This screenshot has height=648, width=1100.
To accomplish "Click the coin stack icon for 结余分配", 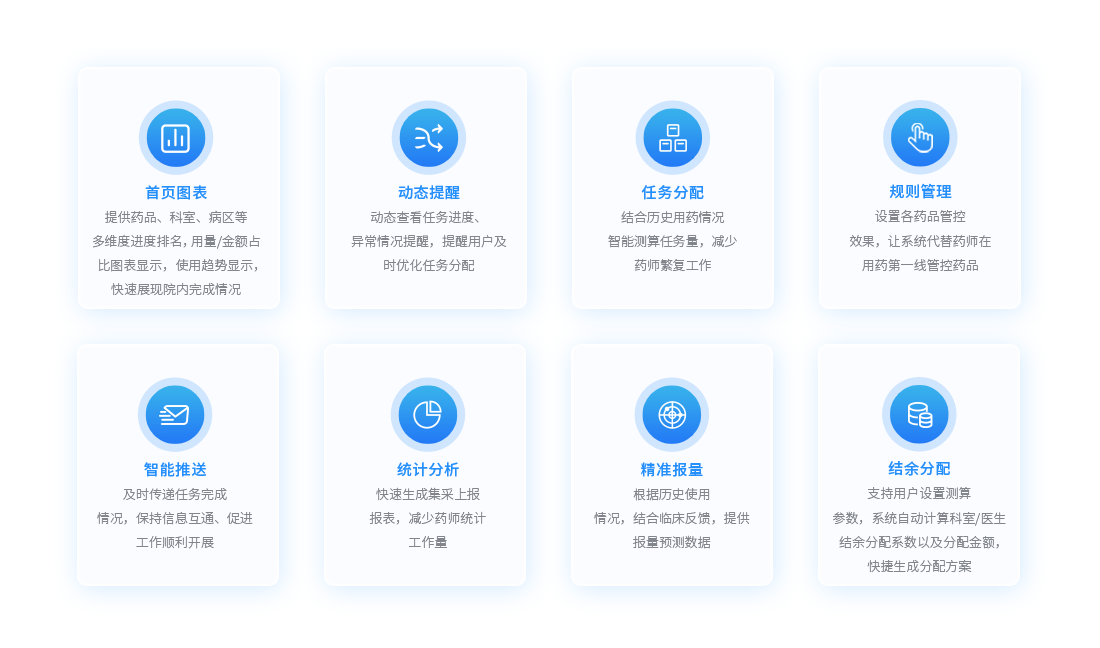I will pos(919,414).
